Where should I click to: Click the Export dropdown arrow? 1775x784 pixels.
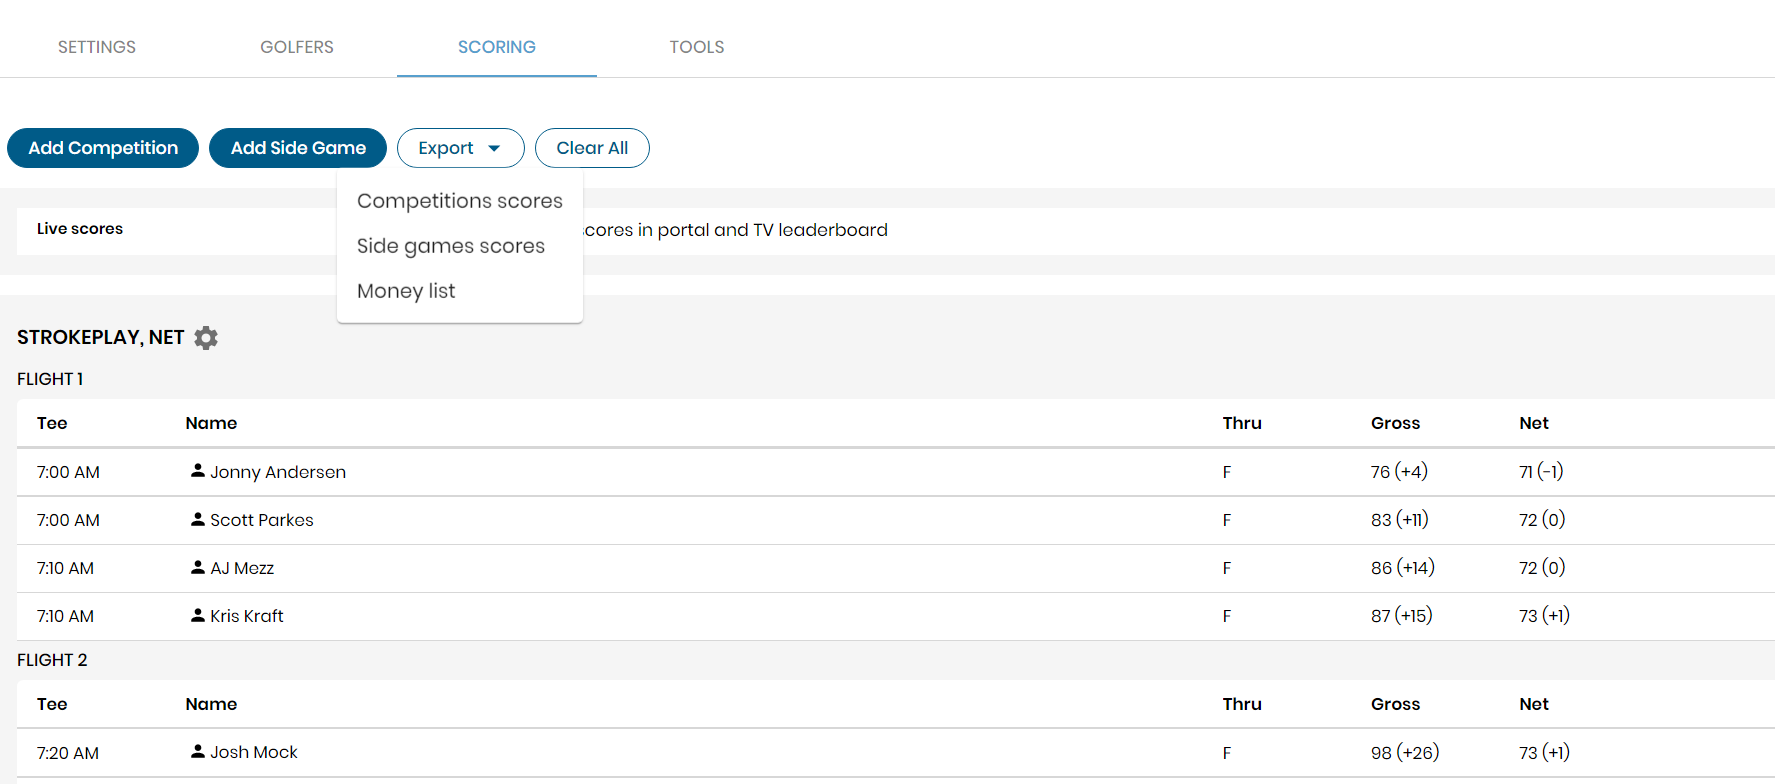(494, 148)
